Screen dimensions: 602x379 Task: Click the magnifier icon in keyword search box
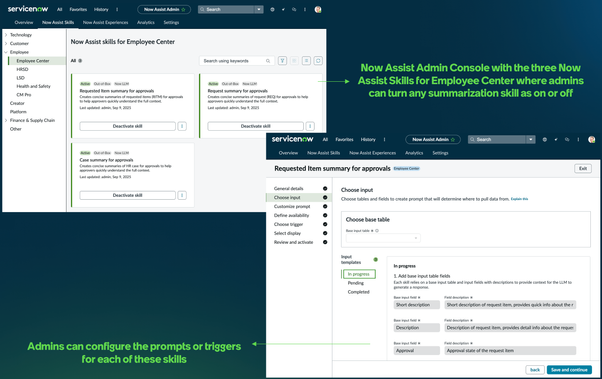point(268,61)
